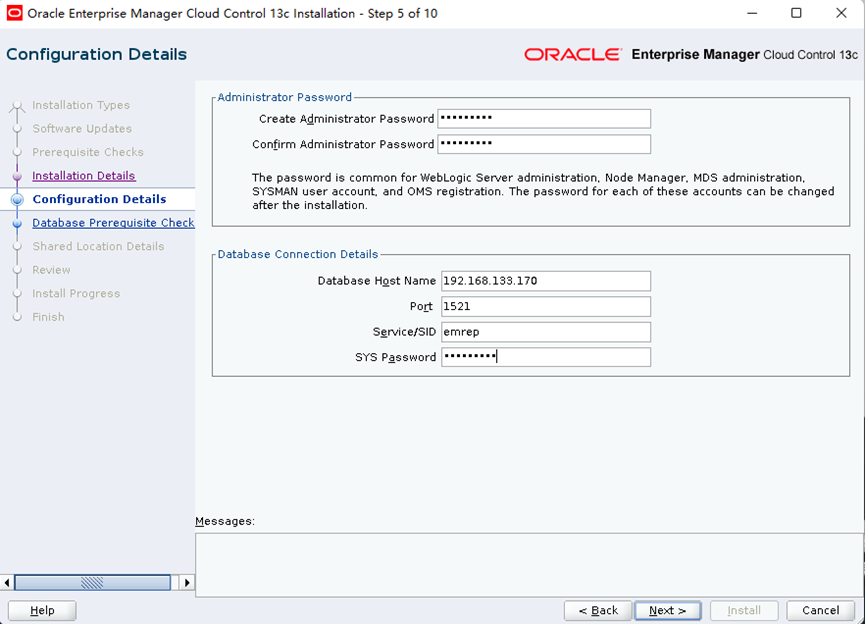Click the SYS Password field
This screenshot has width=865, height=624.
tap(546, 357)
